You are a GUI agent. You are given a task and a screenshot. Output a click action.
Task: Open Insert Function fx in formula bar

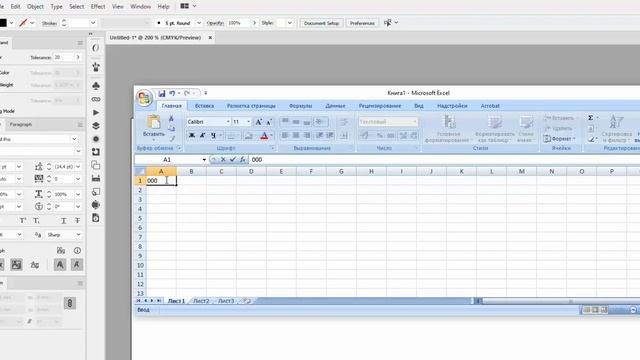coord(242,160)
